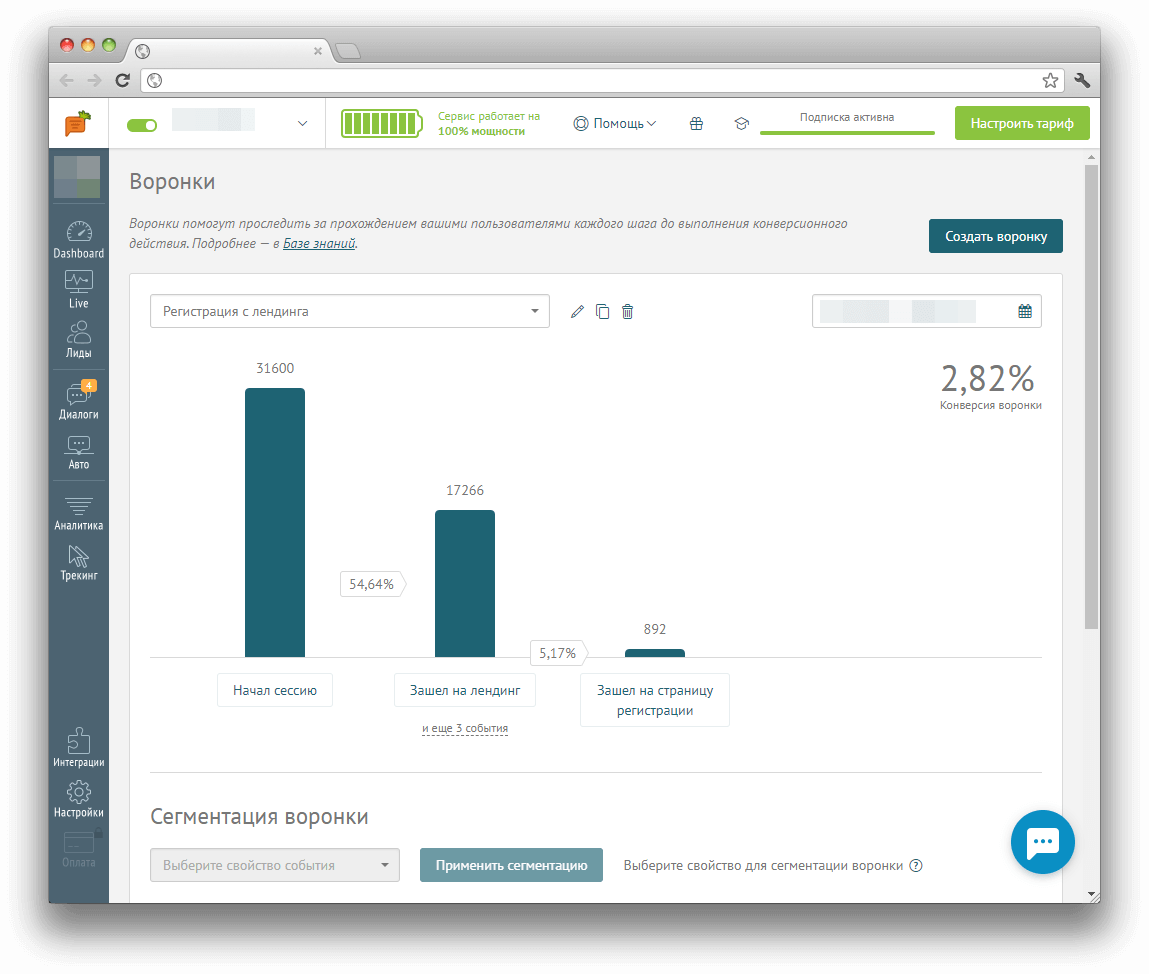Go to Dashboard in sidebar

tap(79, 240)
